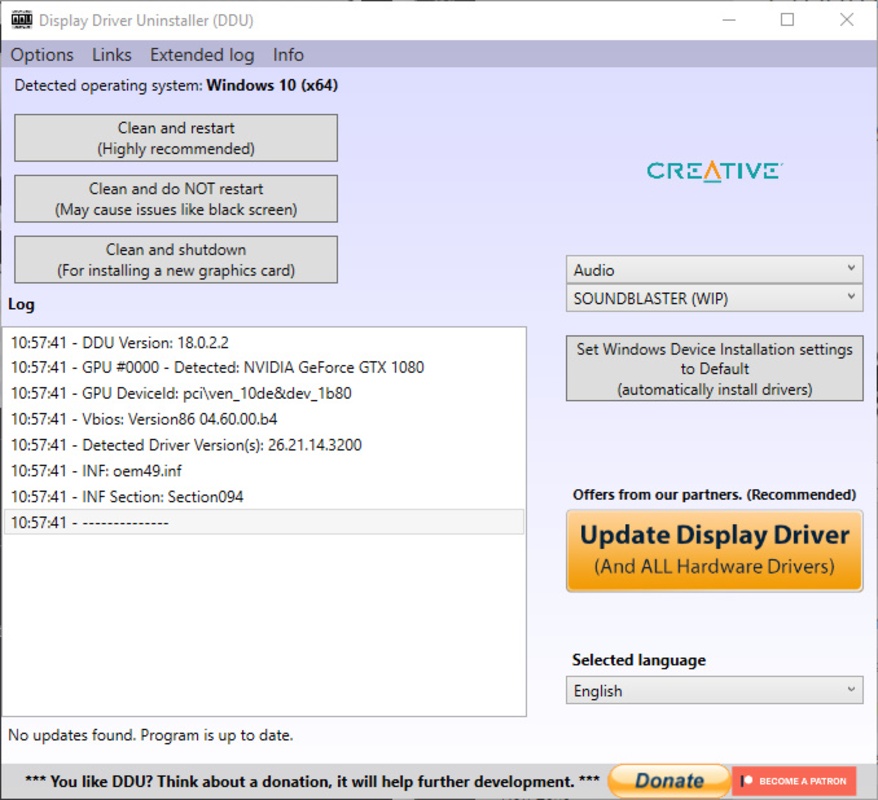Expand the SOUNDBLASTER (WIP) vendor dropdown
878x800 pixels.
coord(714,298)
